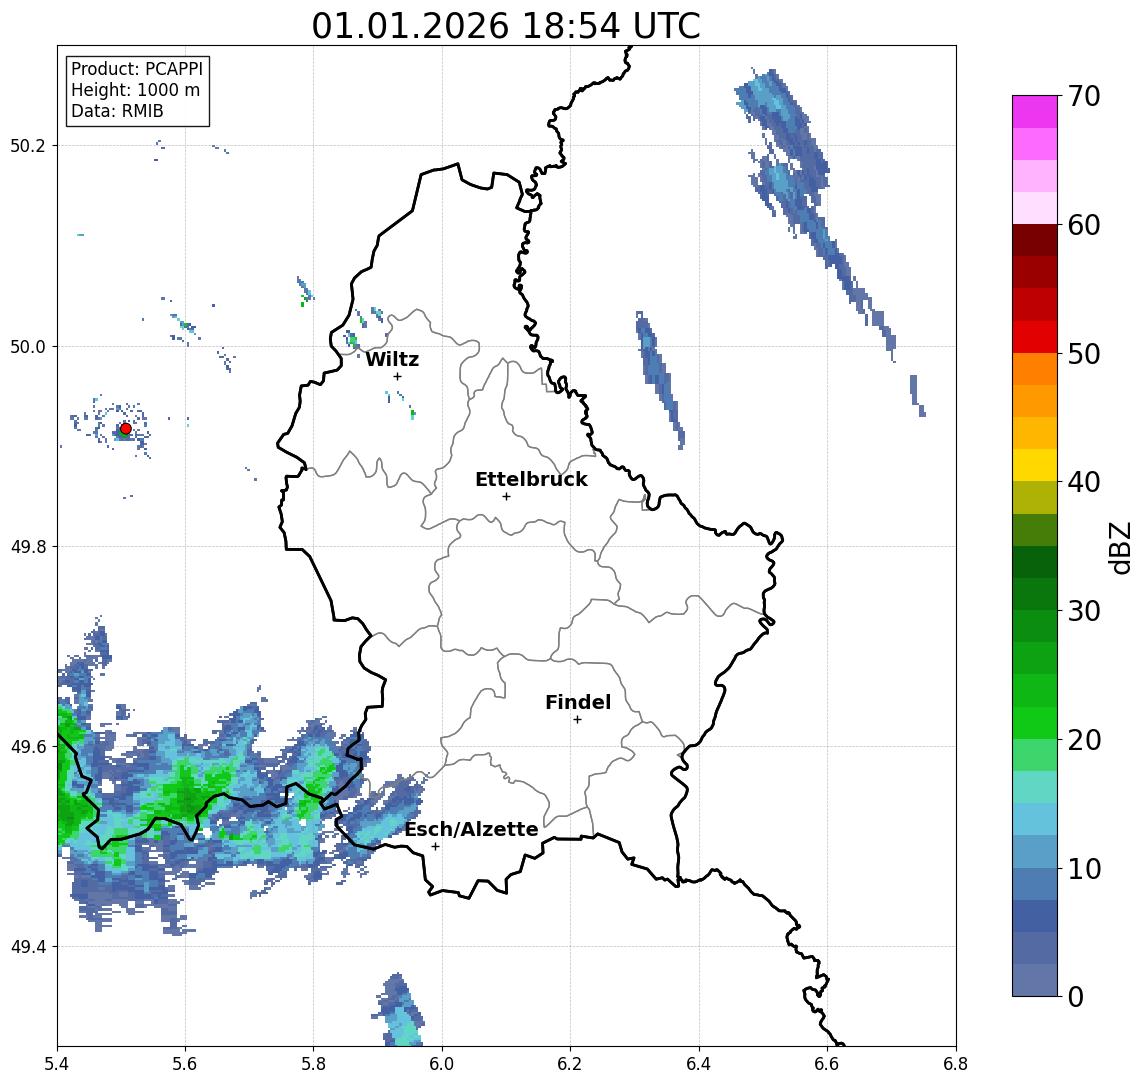Click longitude tick label 6.6

(827, 1064)
